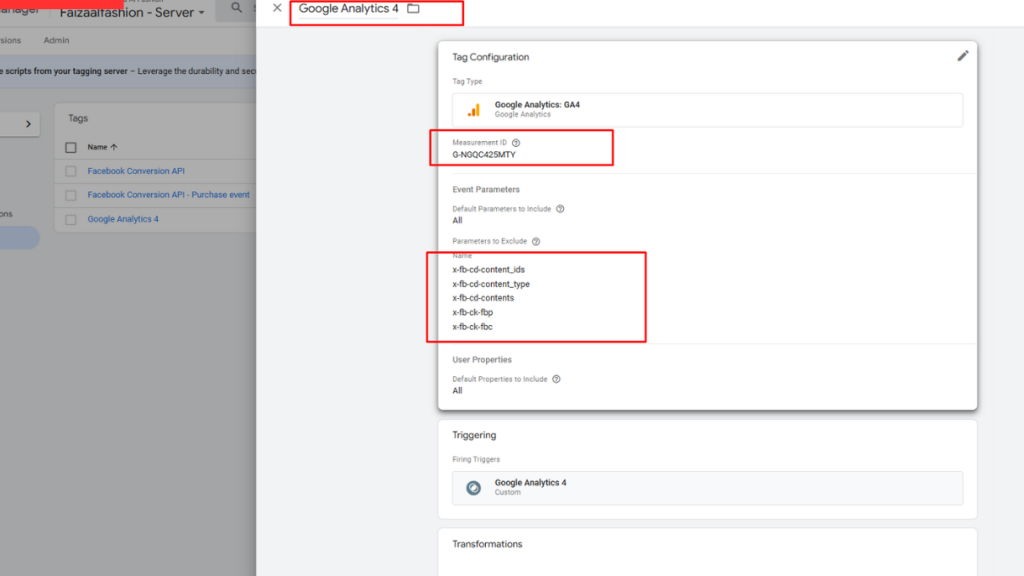Switch to the Admin tab
Screen dimensions: 1024x576
(56, 40)
